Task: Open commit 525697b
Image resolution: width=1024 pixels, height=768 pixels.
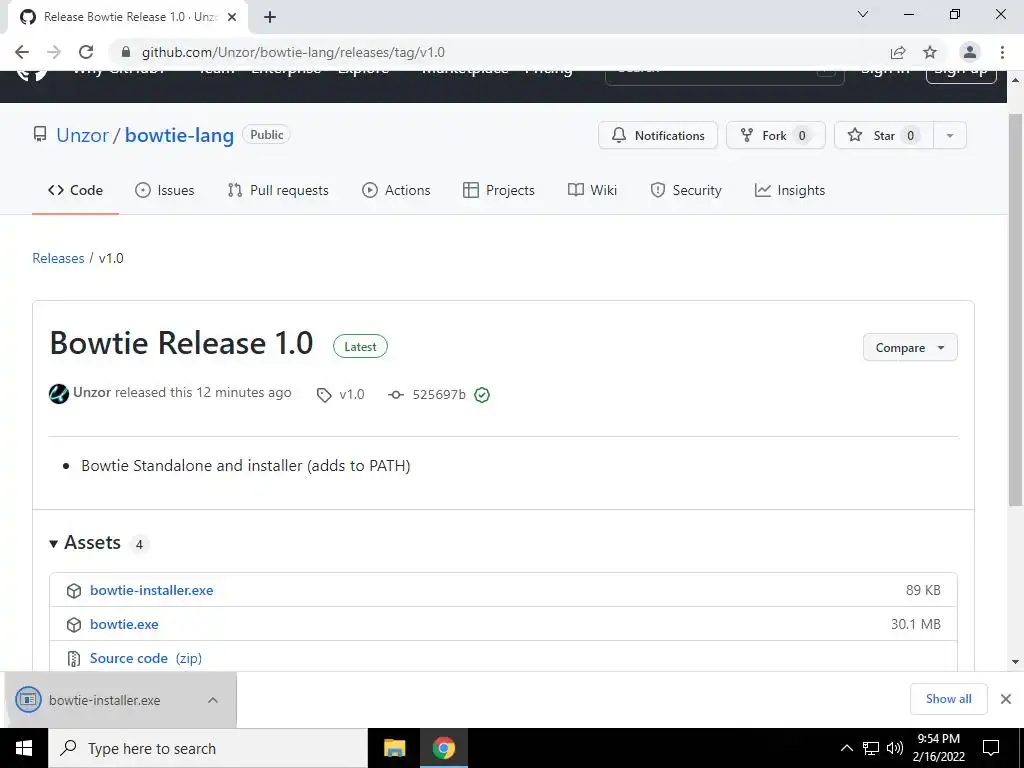Action: [439, 394]
